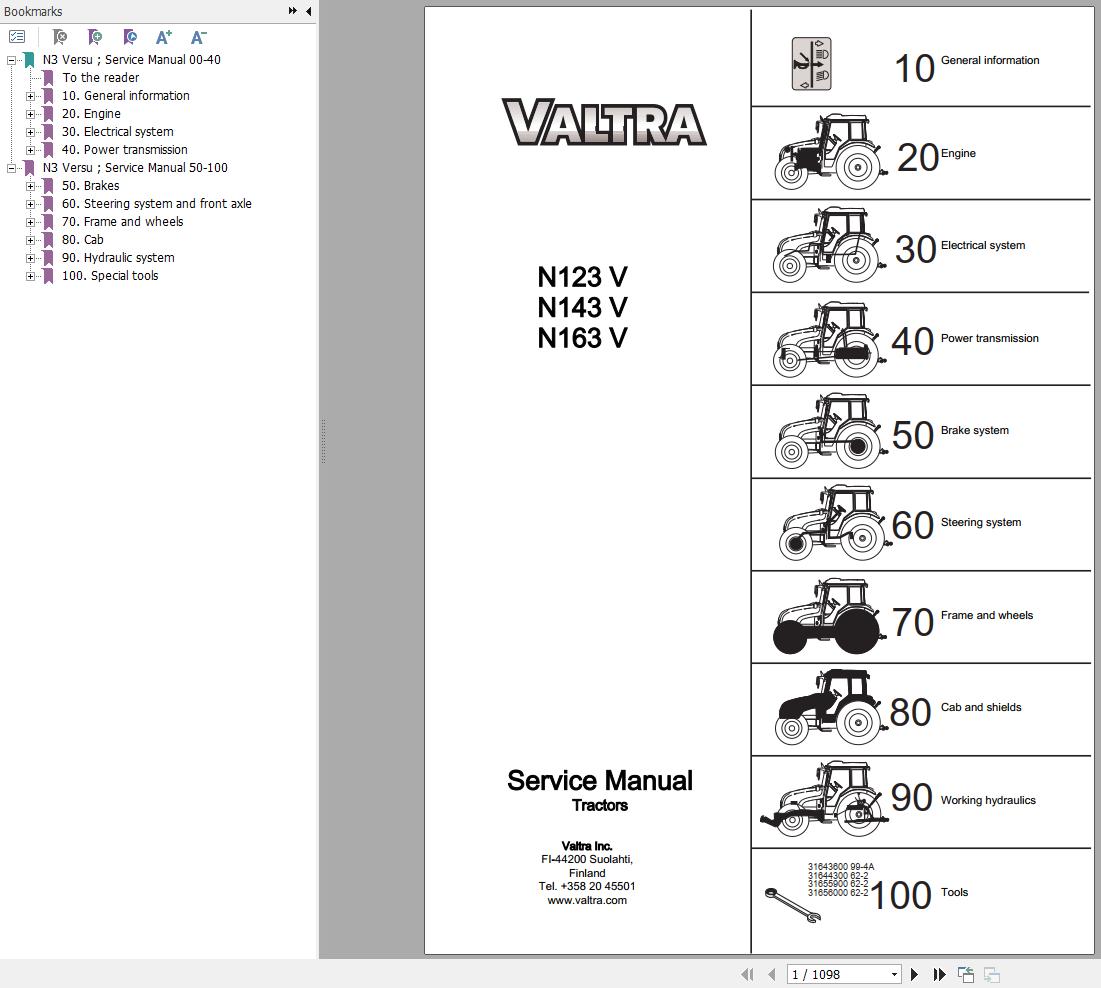This screenshot has height=988, width=1101.
Task: Delete the selected bookmark
Action: pyautogui.click(x=60, y=37)
